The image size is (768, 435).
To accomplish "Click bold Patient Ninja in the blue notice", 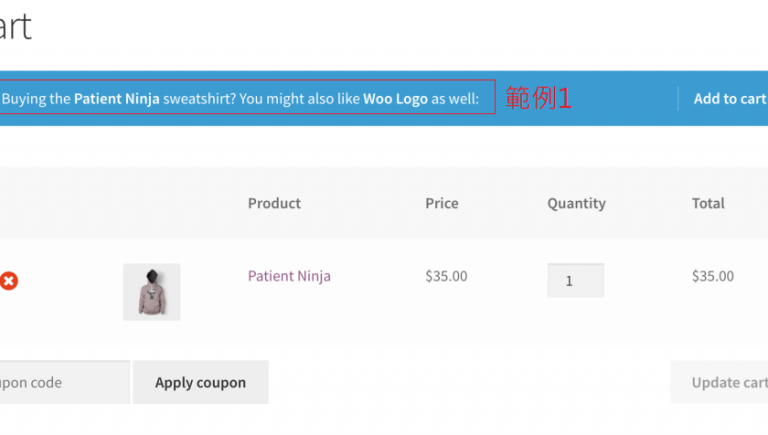I will click(x=116, y=98).
